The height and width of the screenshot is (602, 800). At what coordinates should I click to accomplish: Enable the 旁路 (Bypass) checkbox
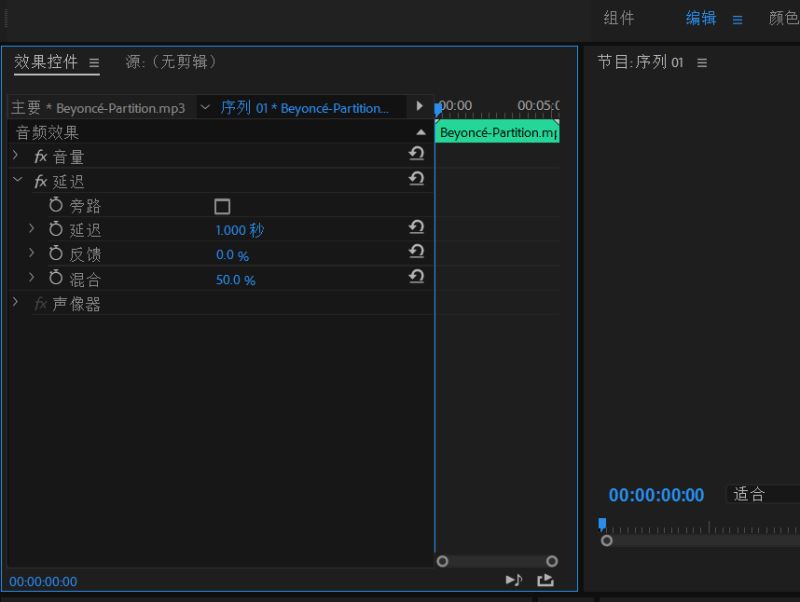[x=222, y=206]
